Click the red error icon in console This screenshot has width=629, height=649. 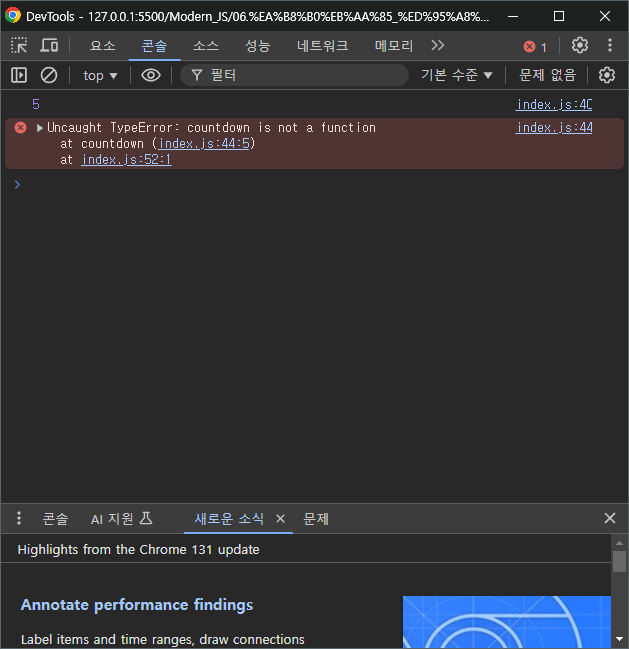tap(20, 127)
